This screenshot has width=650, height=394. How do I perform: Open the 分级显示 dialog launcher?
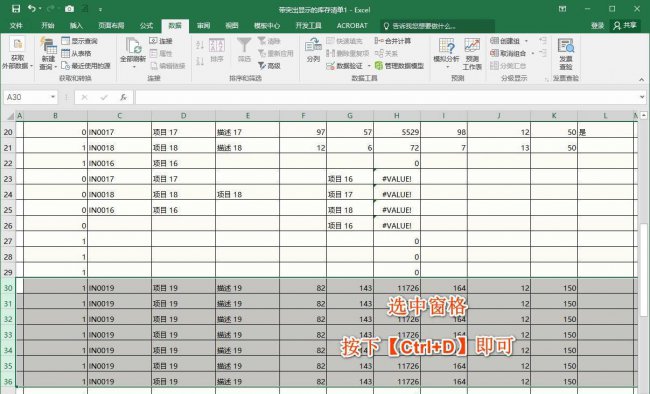[x=546, y=78]
